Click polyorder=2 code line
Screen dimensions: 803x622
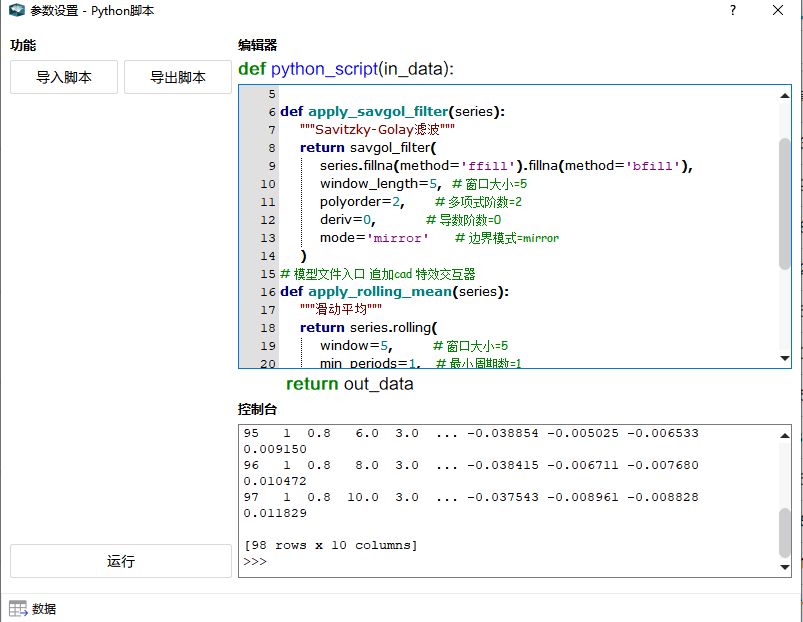421,202
